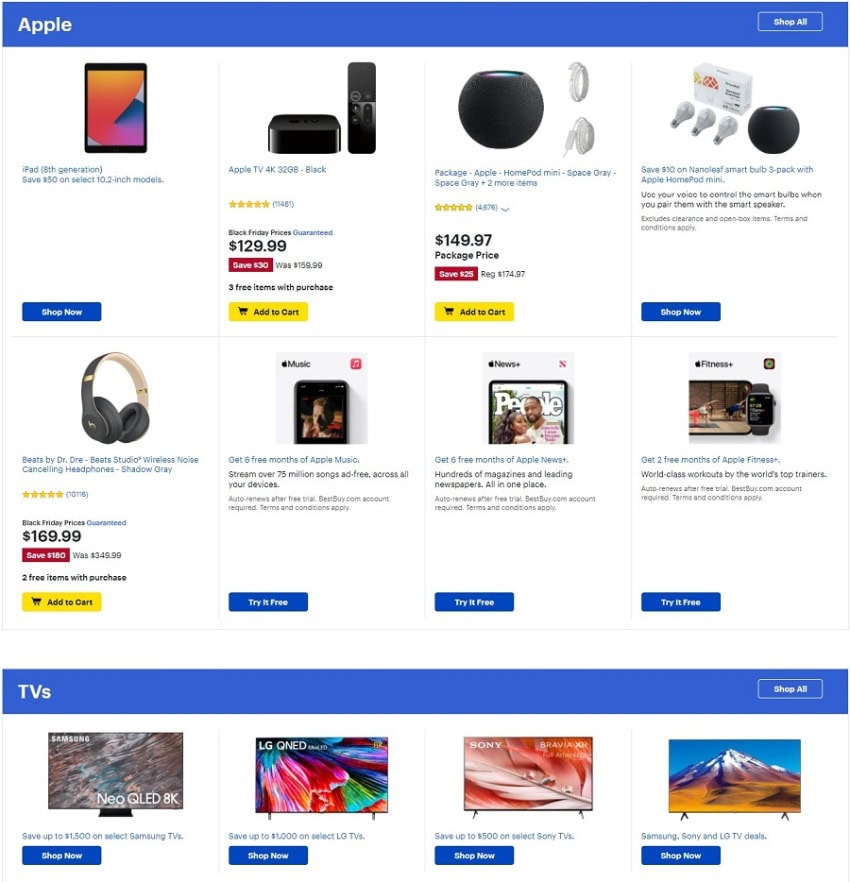Add HomePod mini package to cart
The image size is (850, 882).
point(474,312)
